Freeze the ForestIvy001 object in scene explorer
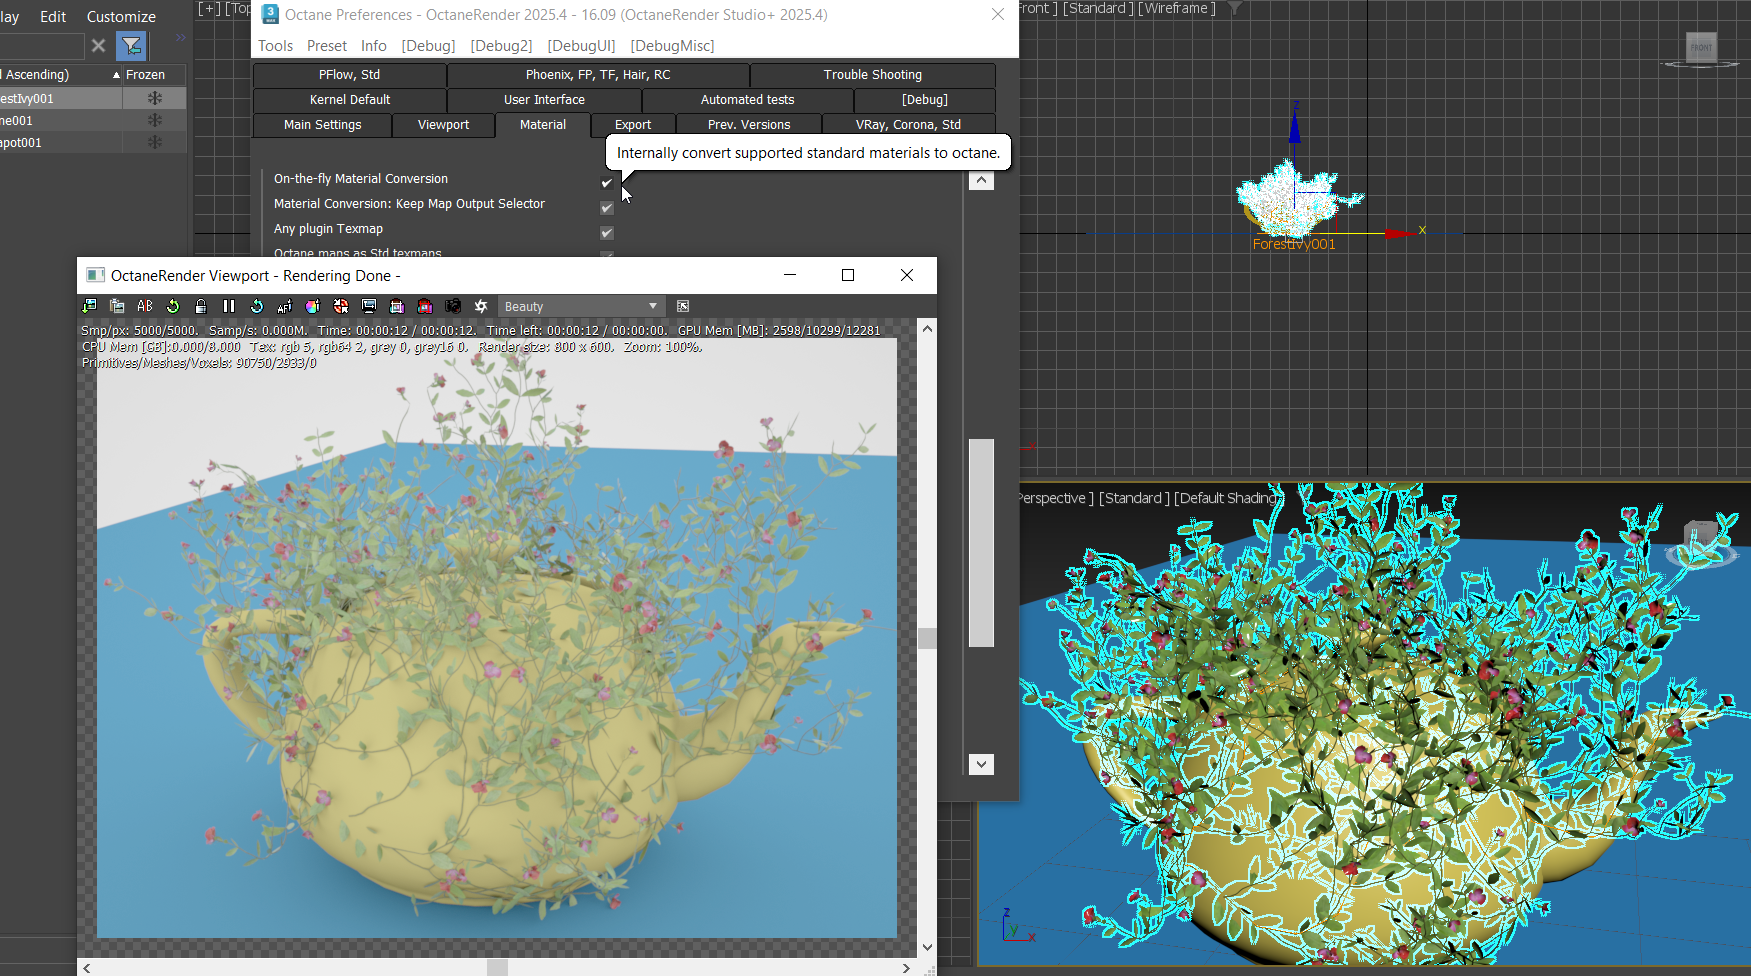The height and width of the screenshot is (976, 1751). coord(154,98)
